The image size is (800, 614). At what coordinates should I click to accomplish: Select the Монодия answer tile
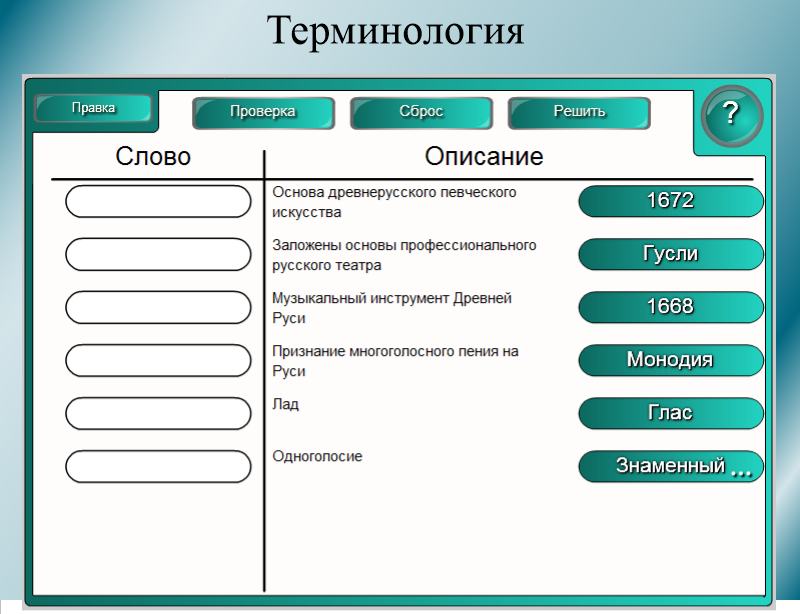(x=670, y=360)
